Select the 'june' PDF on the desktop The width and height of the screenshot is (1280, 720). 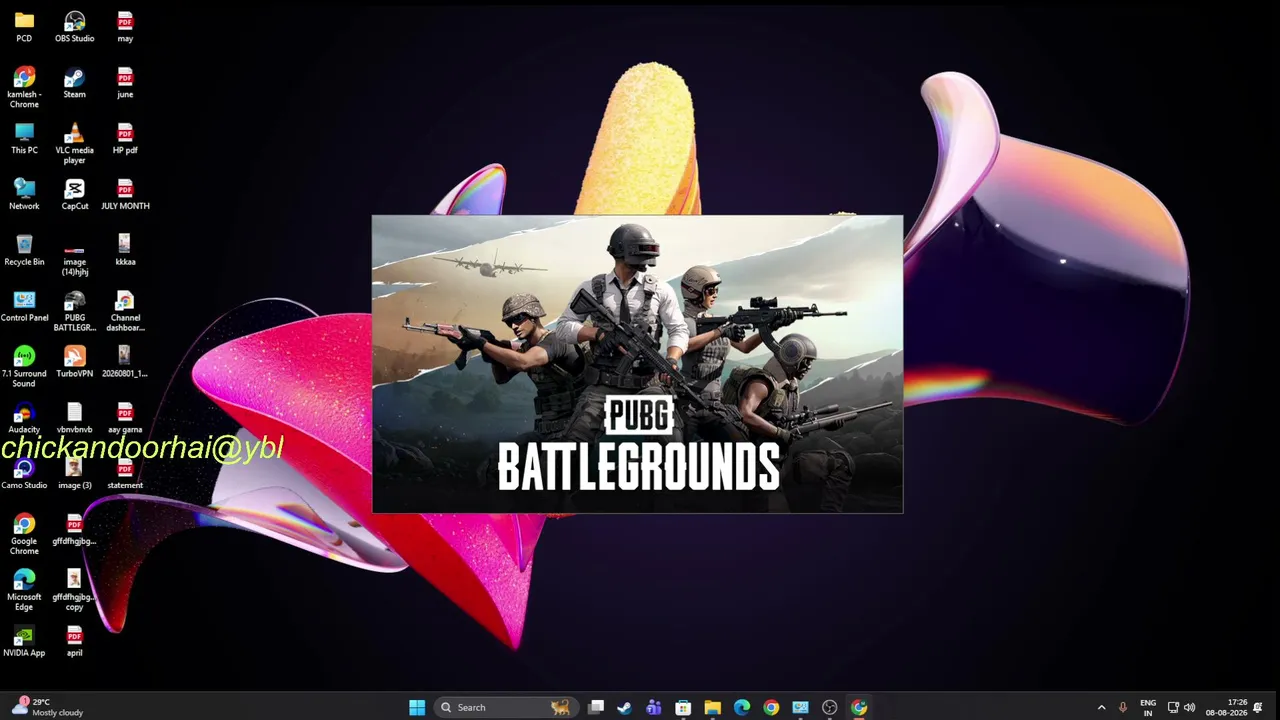(x=125, y=83)
